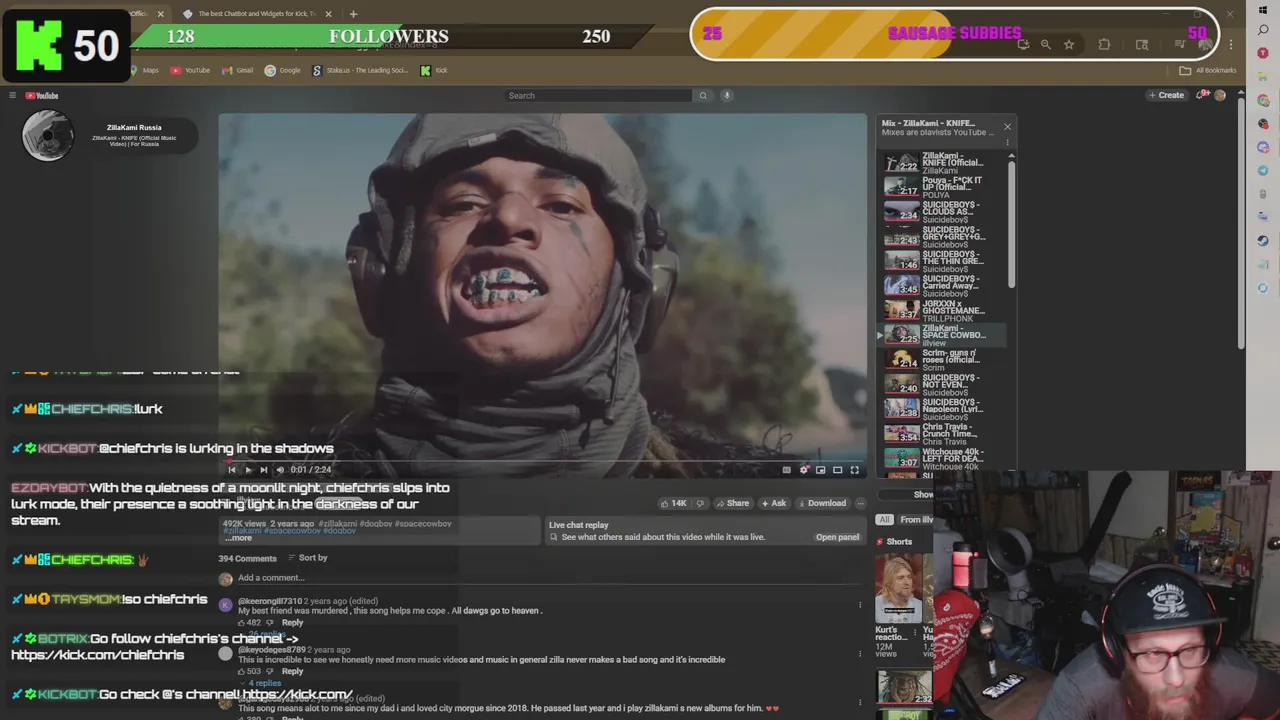Toggle video subtitles/captions

click(787, 470)
